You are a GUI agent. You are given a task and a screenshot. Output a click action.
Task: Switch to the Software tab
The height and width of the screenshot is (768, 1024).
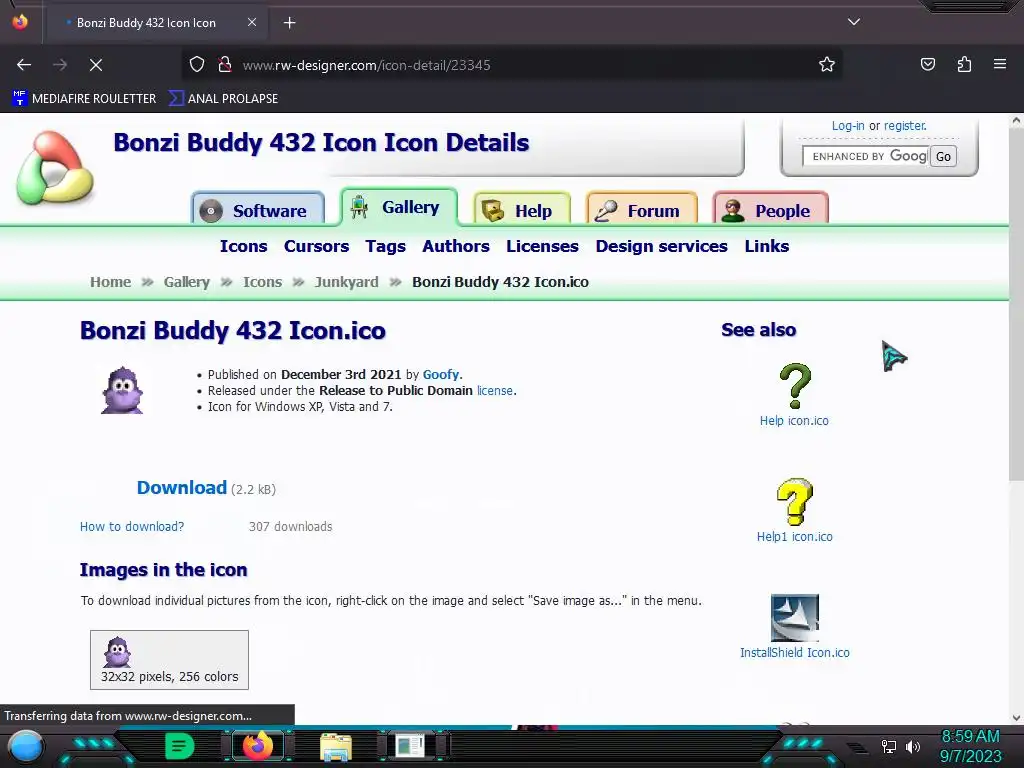[x=258, y=210]
